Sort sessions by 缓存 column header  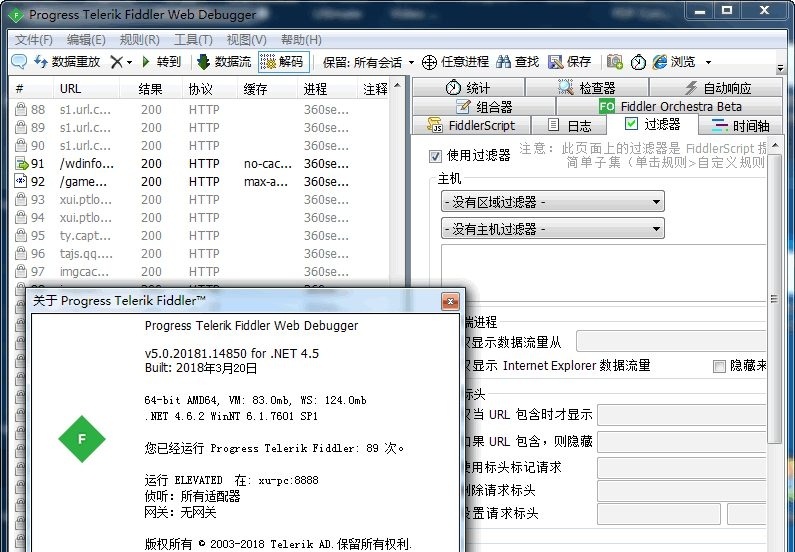[x=267, y=89]
